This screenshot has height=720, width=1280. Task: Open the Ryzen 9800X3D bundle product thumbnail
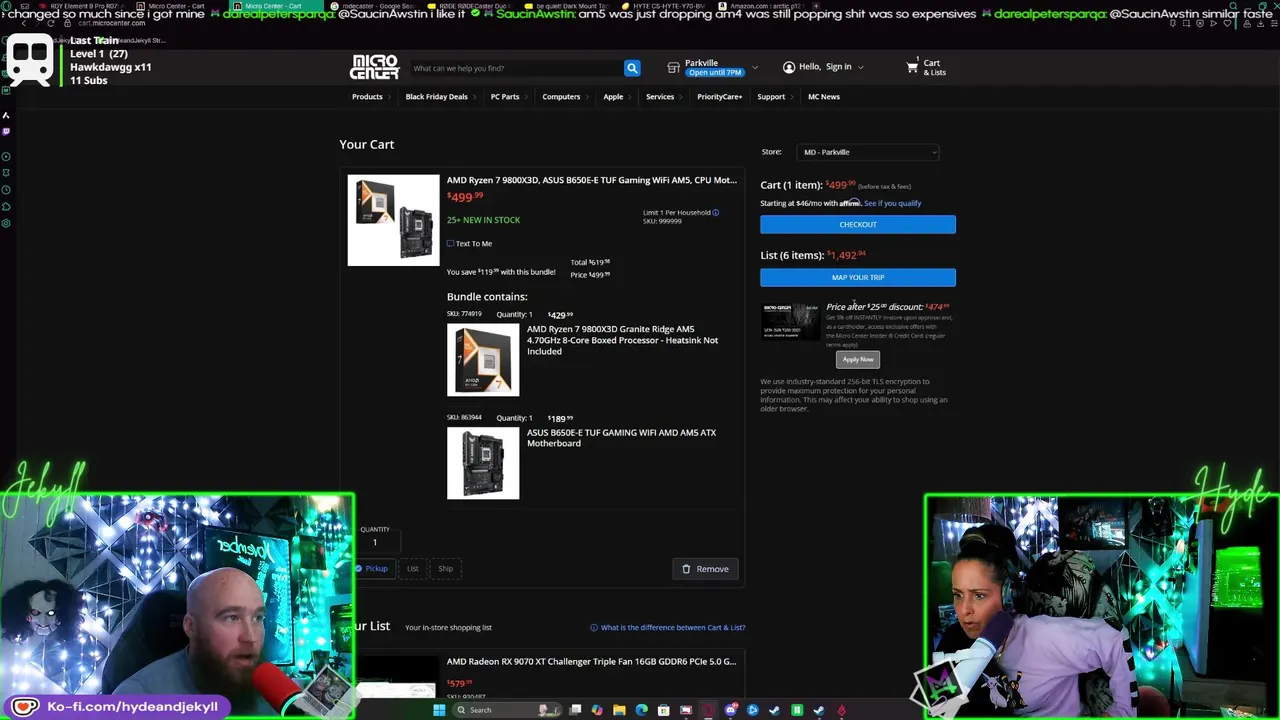click(x=393, y=220)
